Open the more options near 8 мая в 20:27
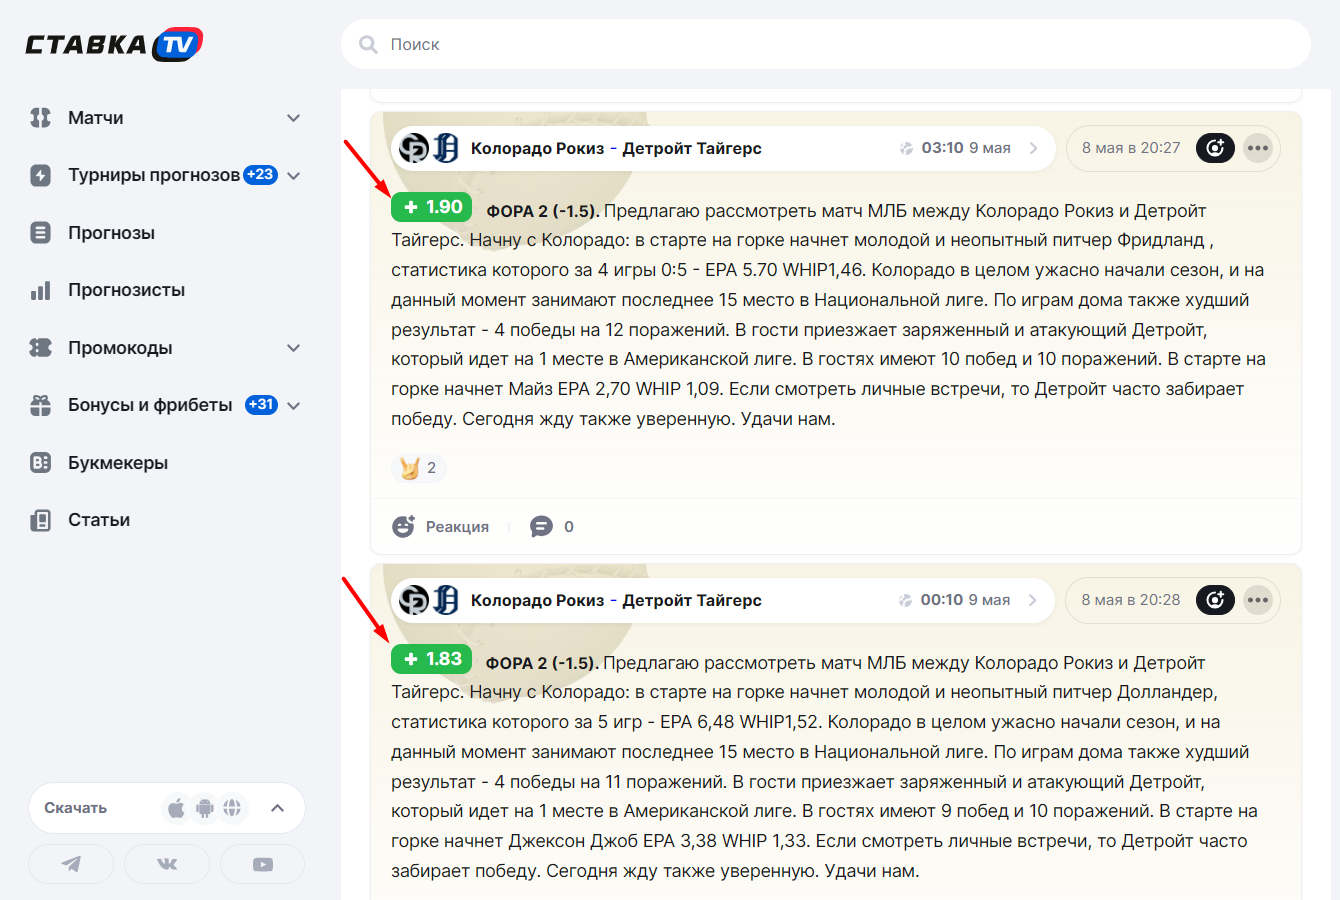 [1258, 148]
